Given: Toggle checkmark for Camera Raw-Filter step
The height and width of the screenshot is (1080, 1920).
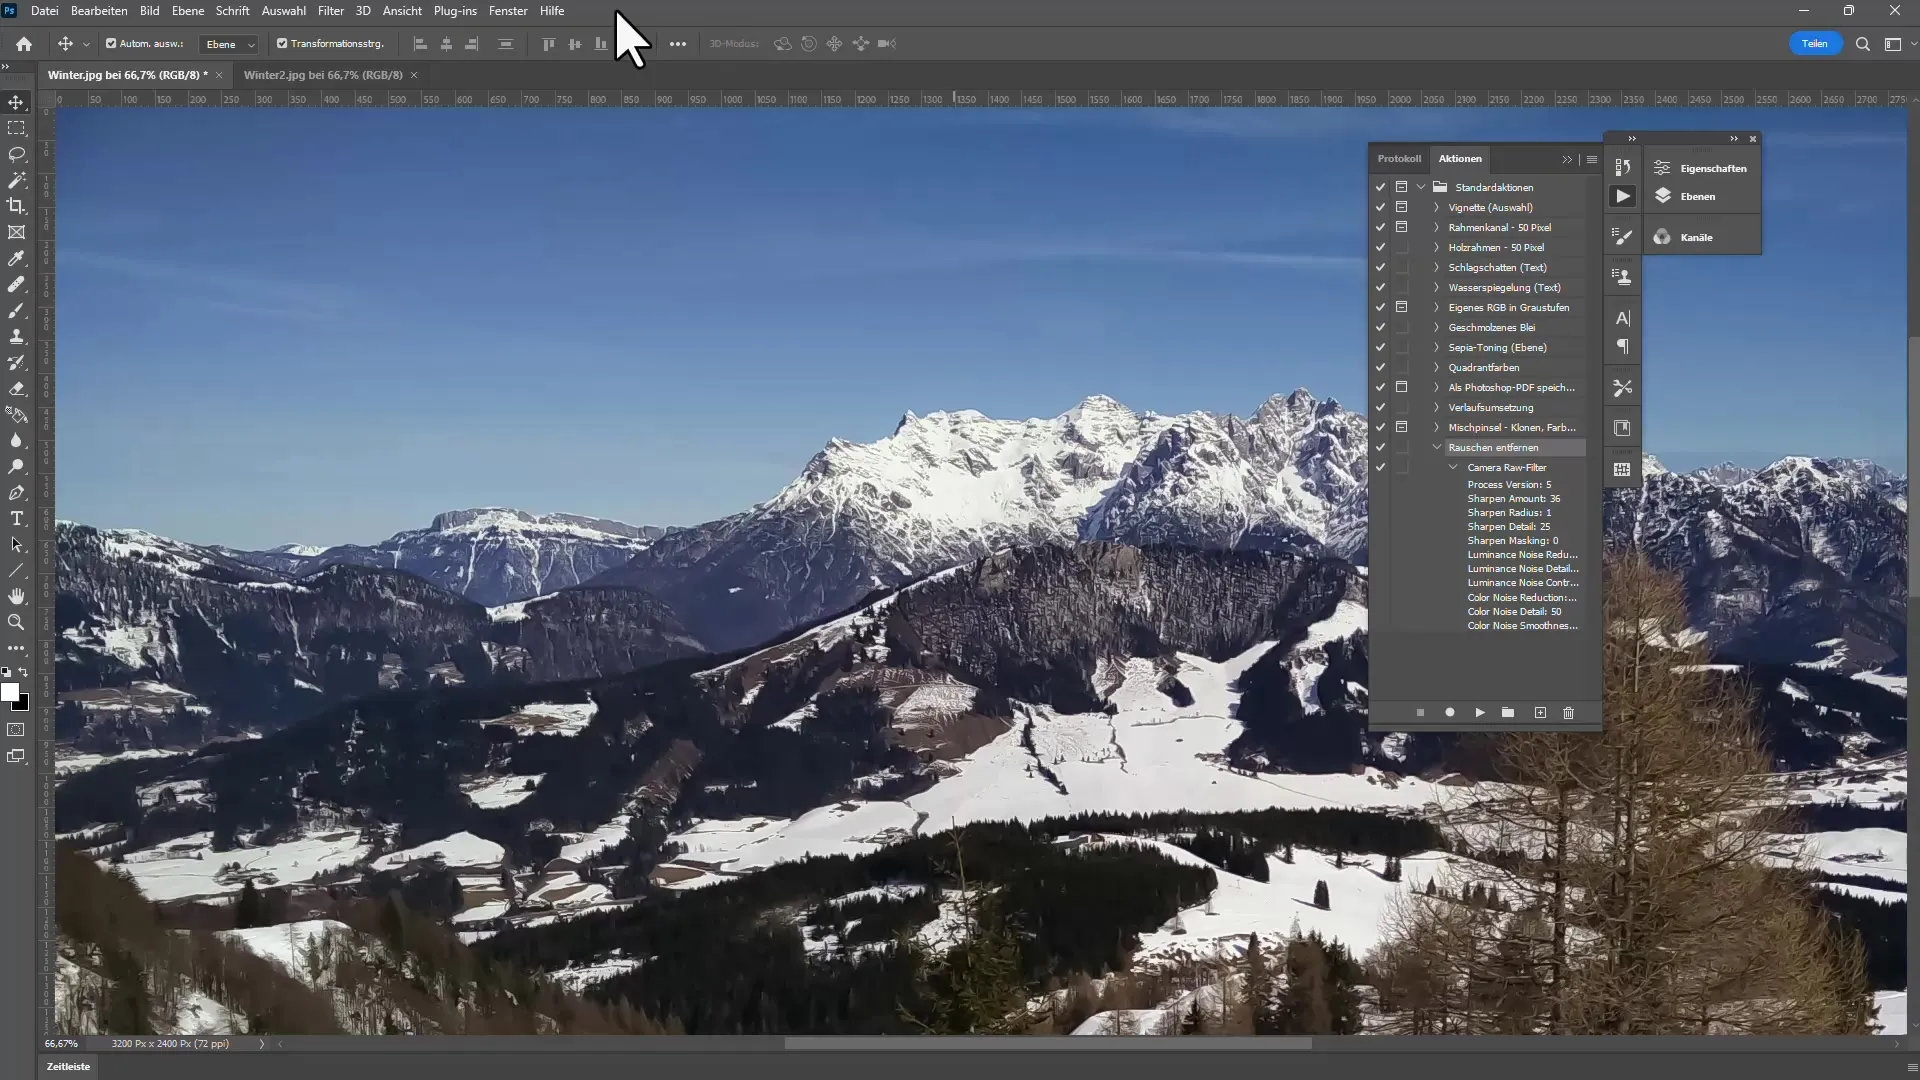Looking at the screenshot, I should (1380, 468).
